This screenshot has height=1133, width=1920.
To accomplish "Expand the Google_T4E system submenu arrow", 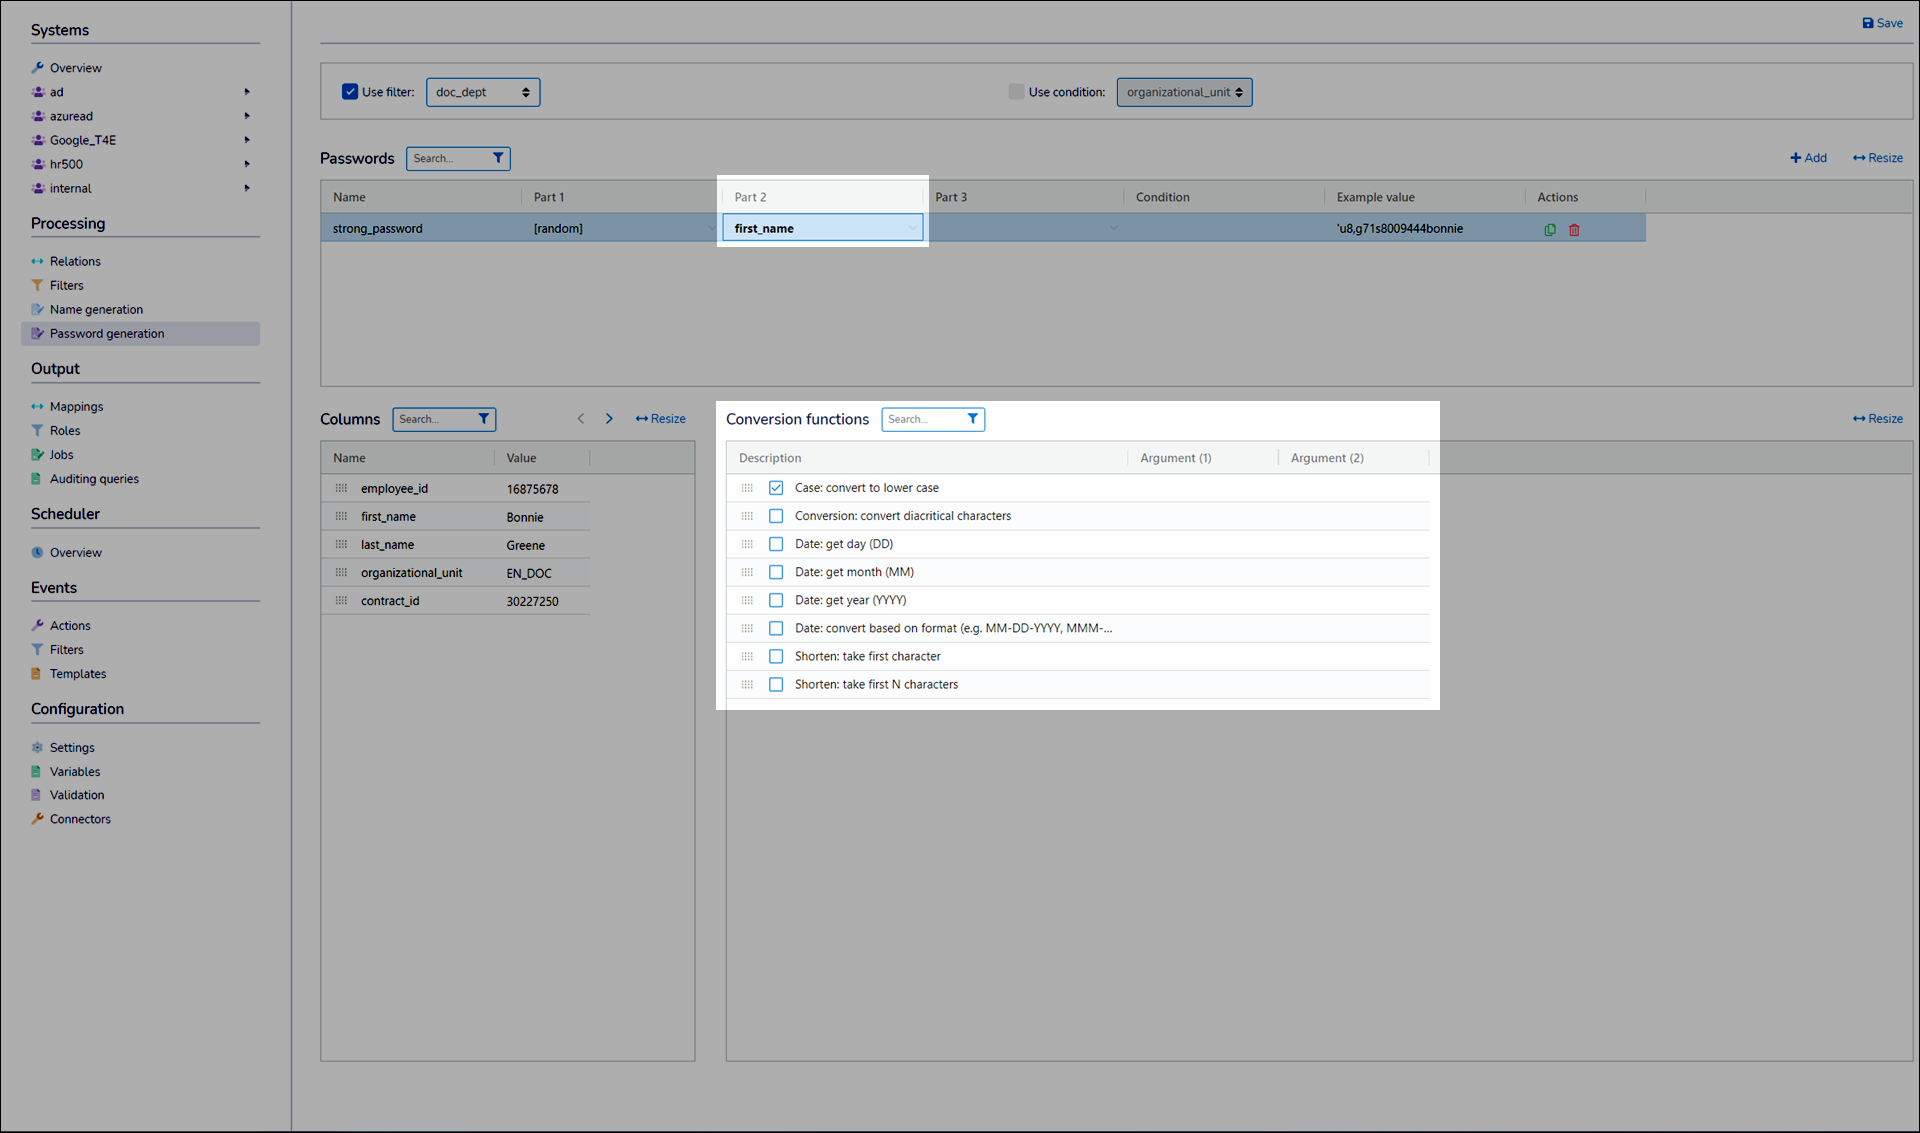I will tap(247, 140).
